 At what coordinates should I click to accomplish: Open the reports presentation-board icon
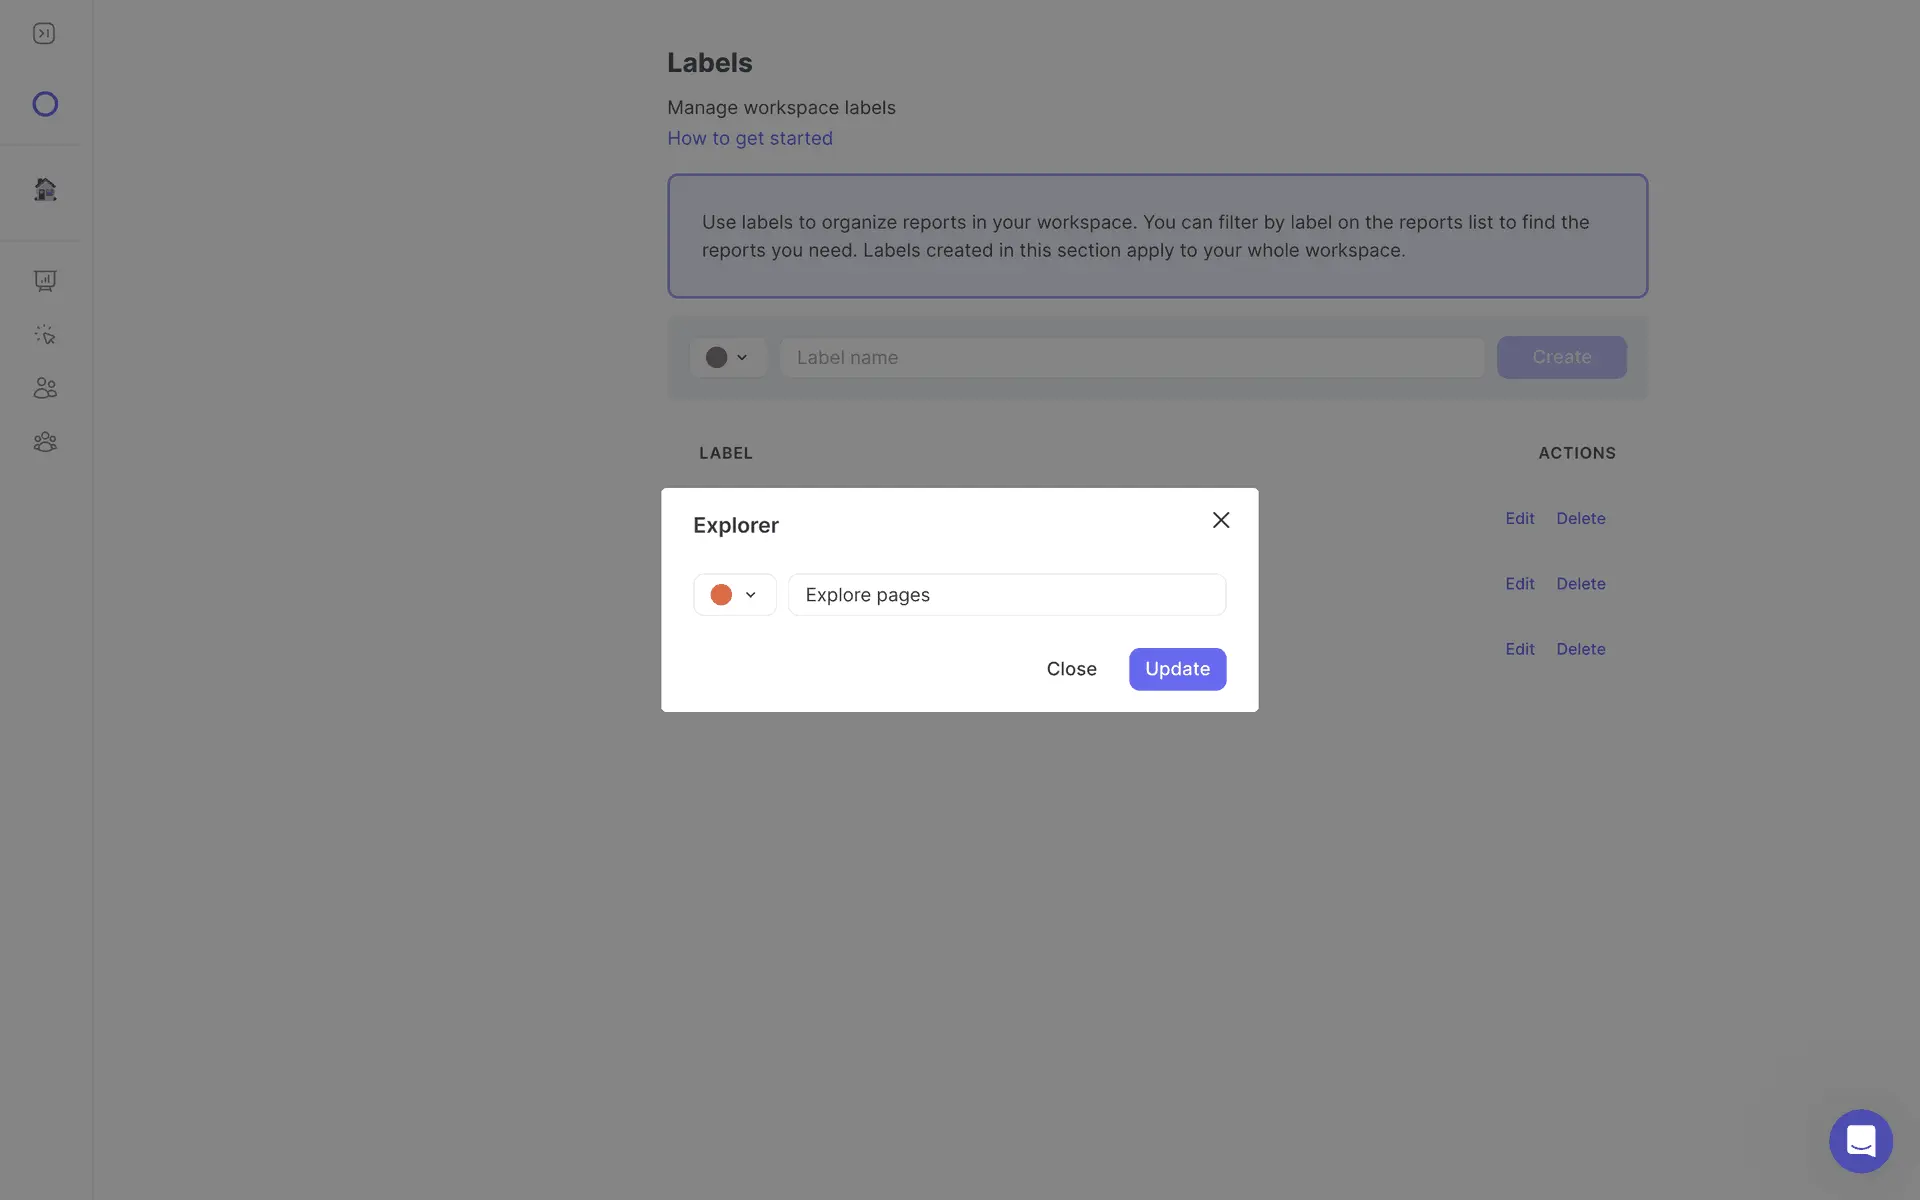(x=45, y=281)
